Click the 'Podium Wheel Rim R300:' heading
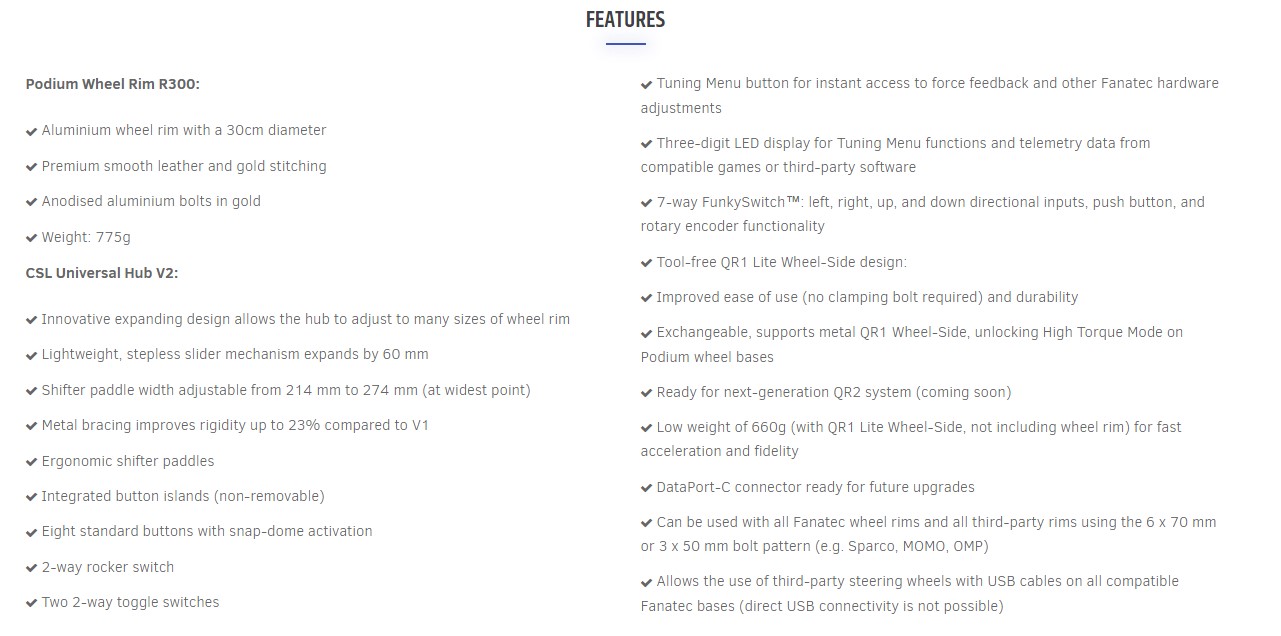This screenshot has height=636, width=1281. 113,84
